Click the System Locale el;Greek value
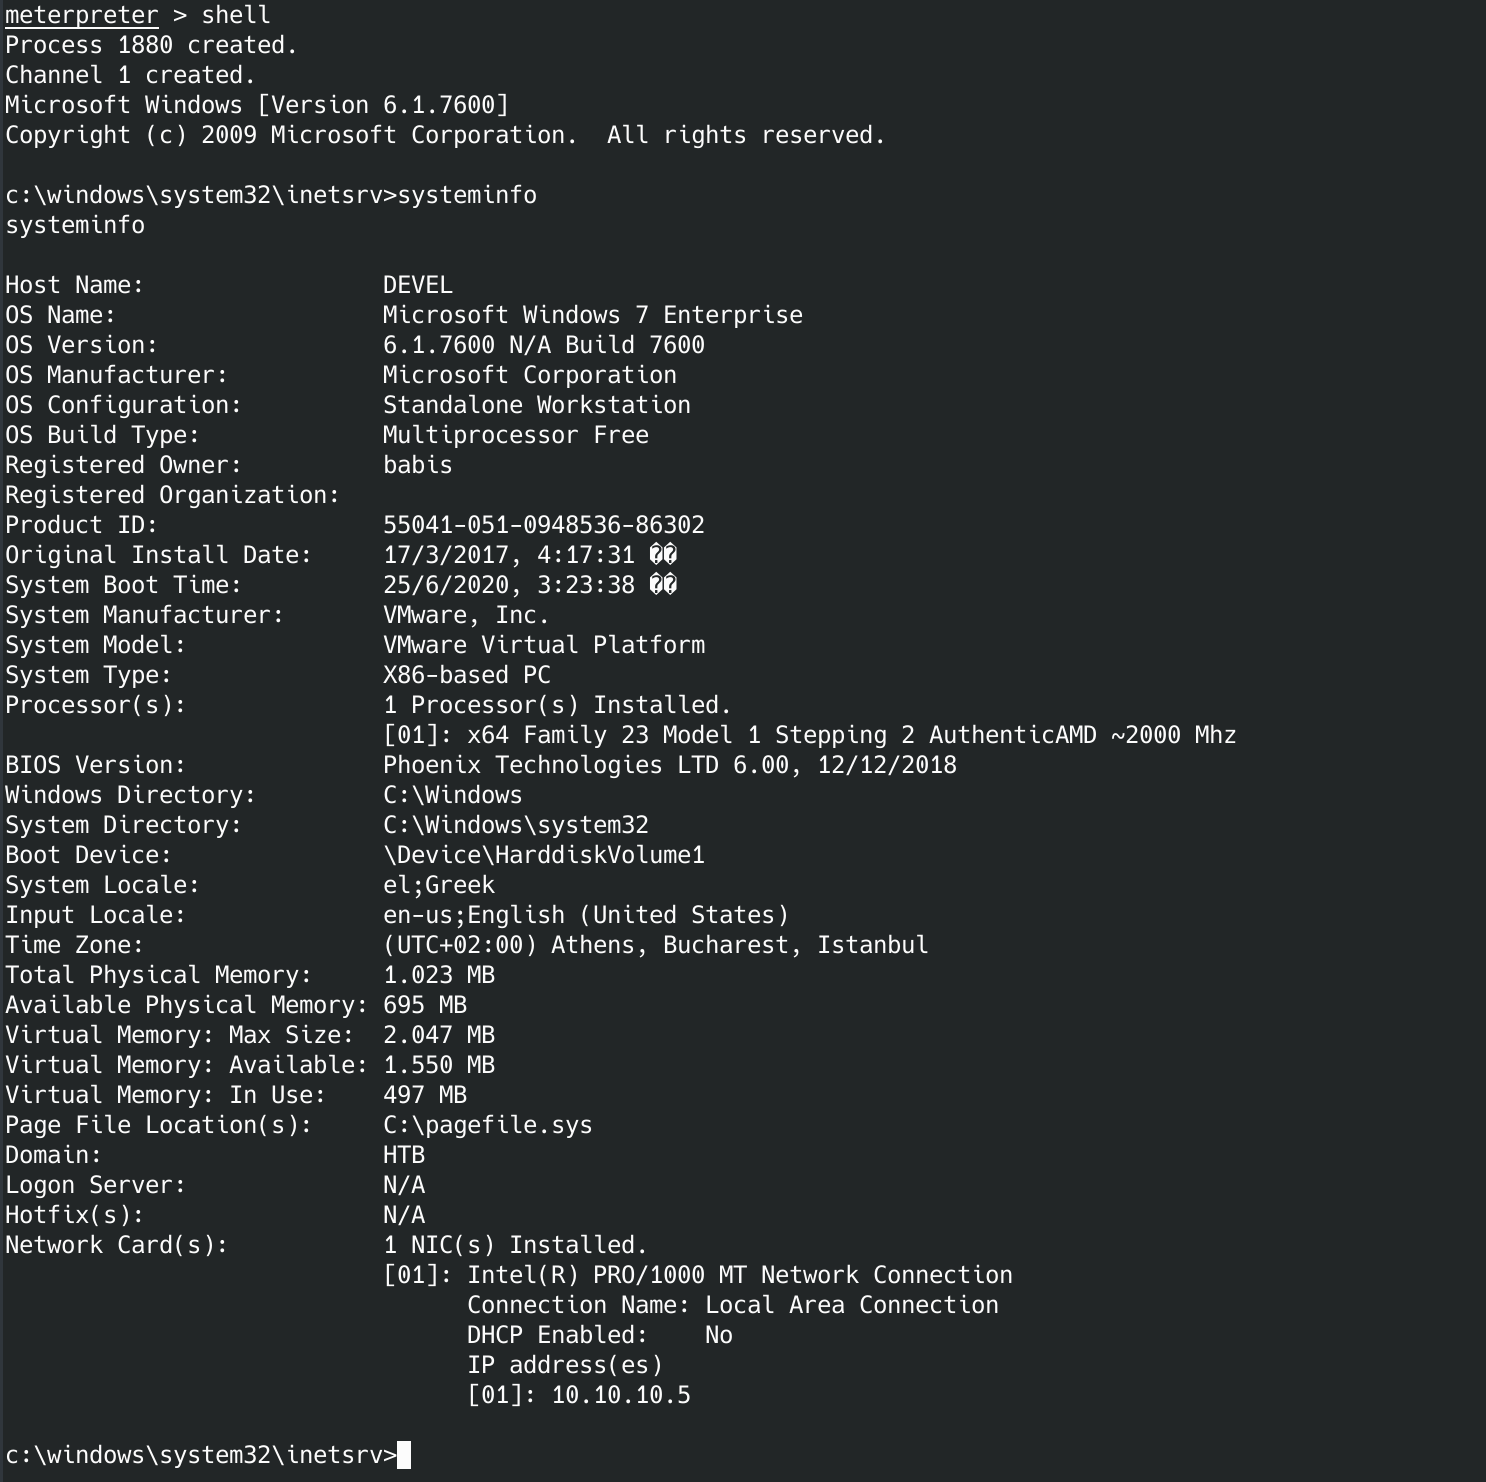 (438, 885)
